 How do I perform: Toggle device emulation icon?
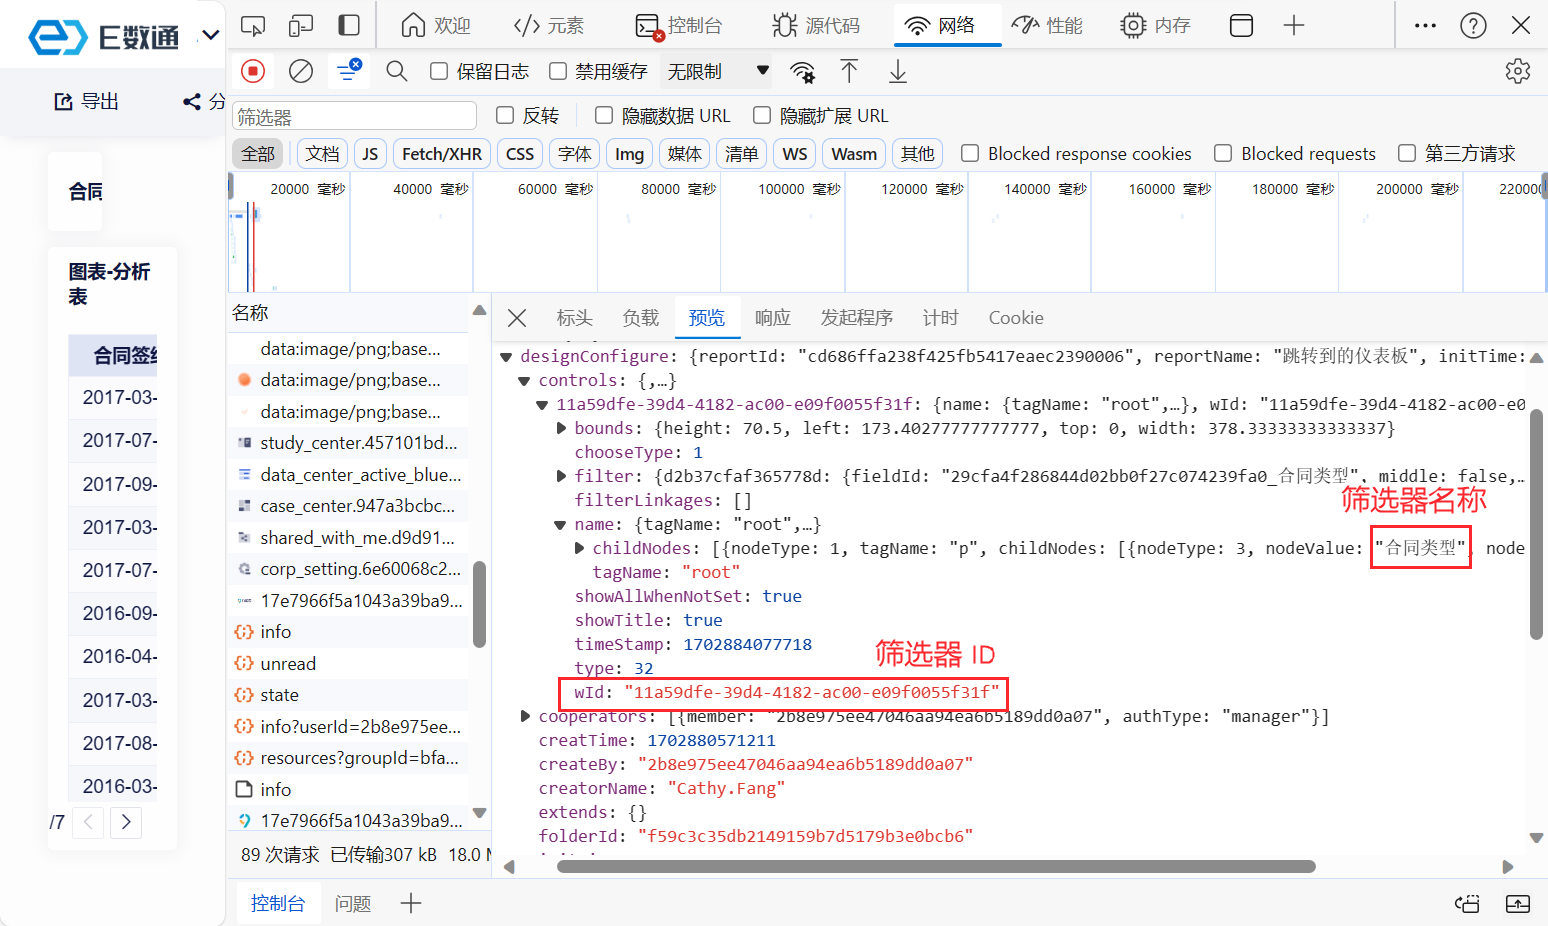[301, 25]
